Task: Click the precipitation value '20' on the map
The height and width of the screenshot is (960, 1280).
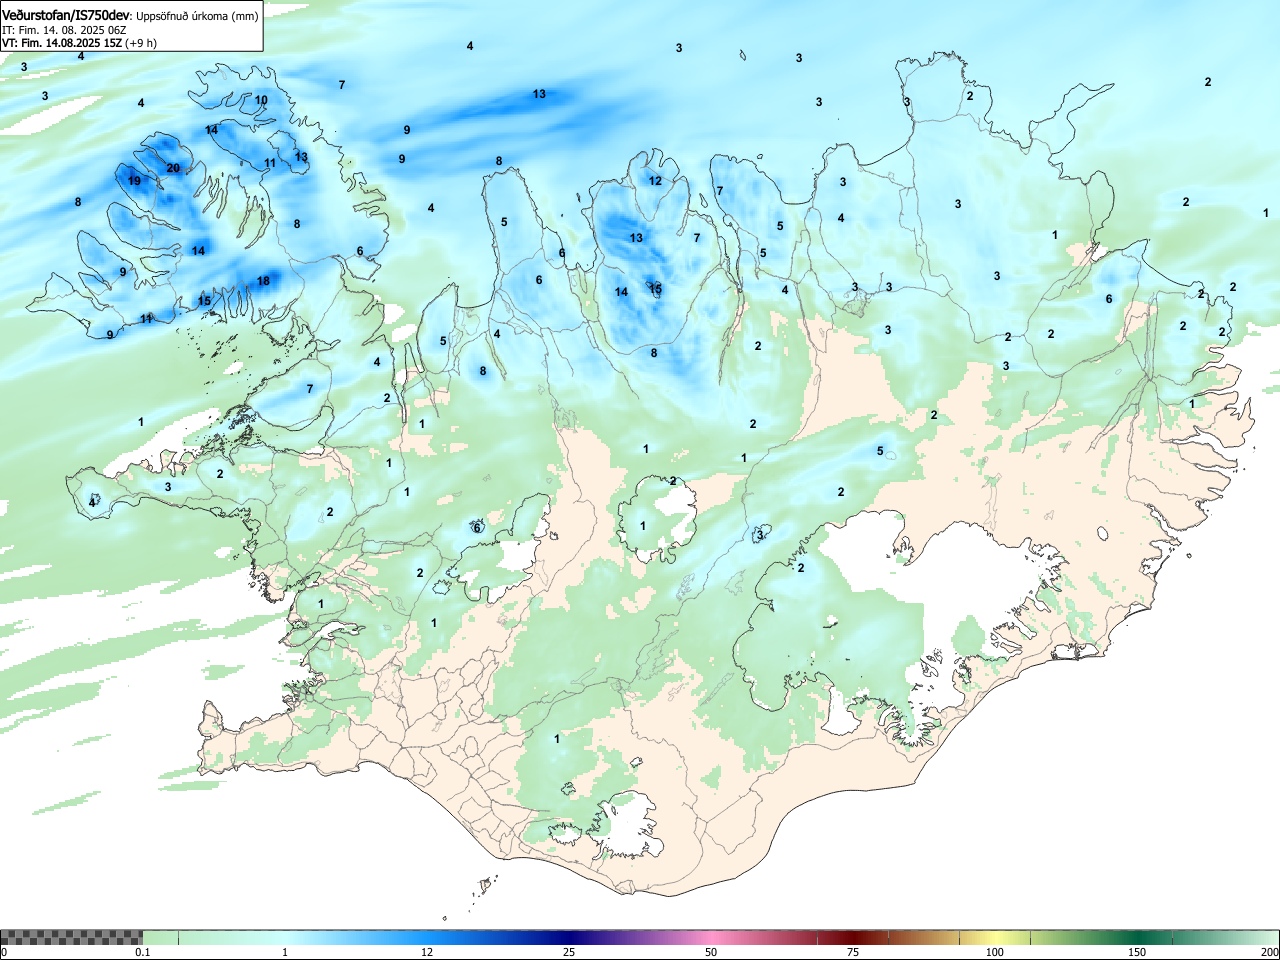Action: 173,168
